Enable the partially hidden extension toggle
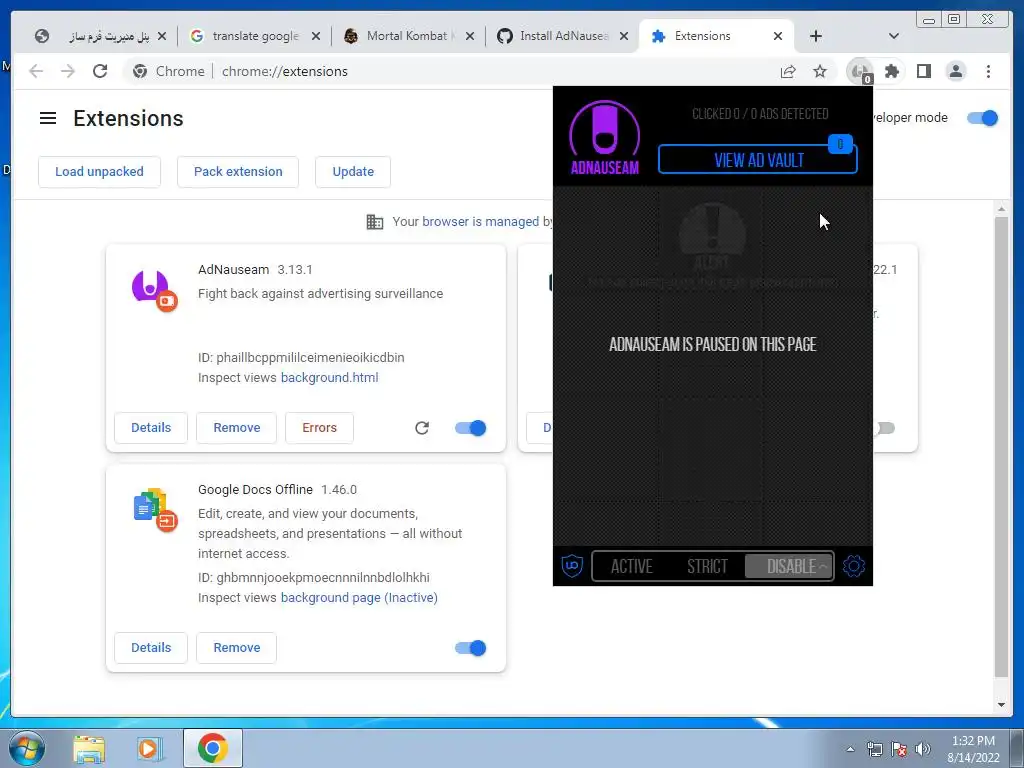This screenshot has height=768, width=1024. click(x=884, y=428)
